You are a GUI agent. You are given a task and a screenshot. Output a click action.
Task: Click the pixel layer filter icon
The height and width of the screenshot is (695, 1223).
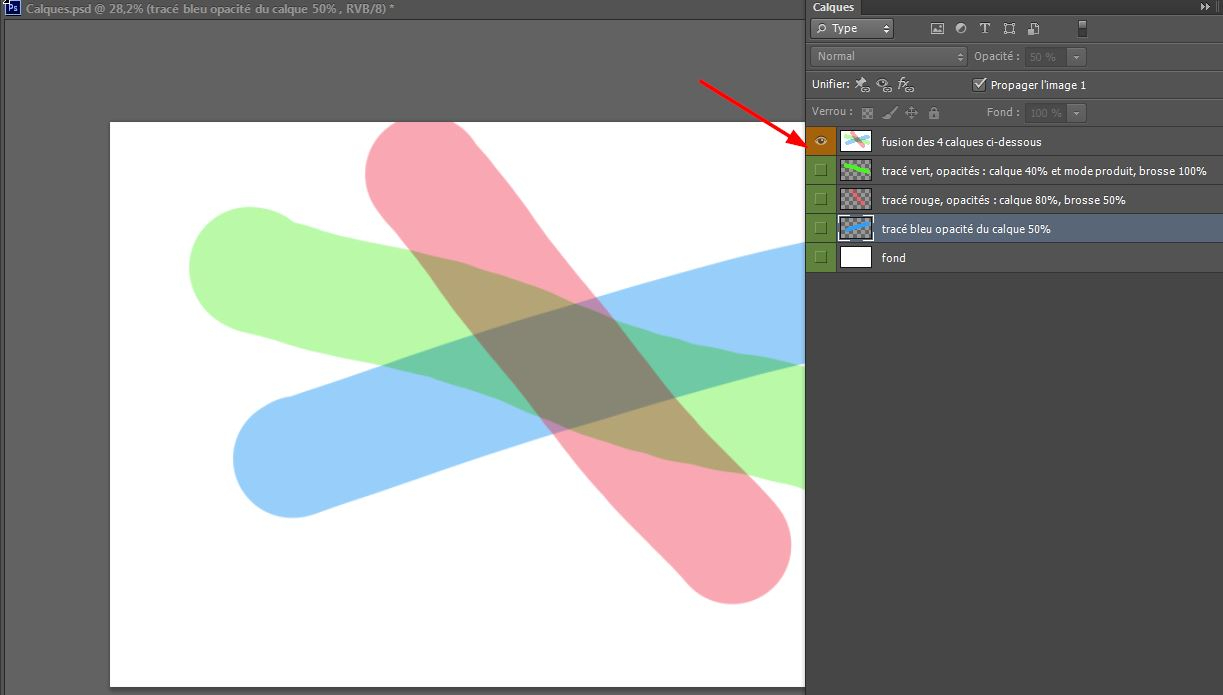point(937,29)
